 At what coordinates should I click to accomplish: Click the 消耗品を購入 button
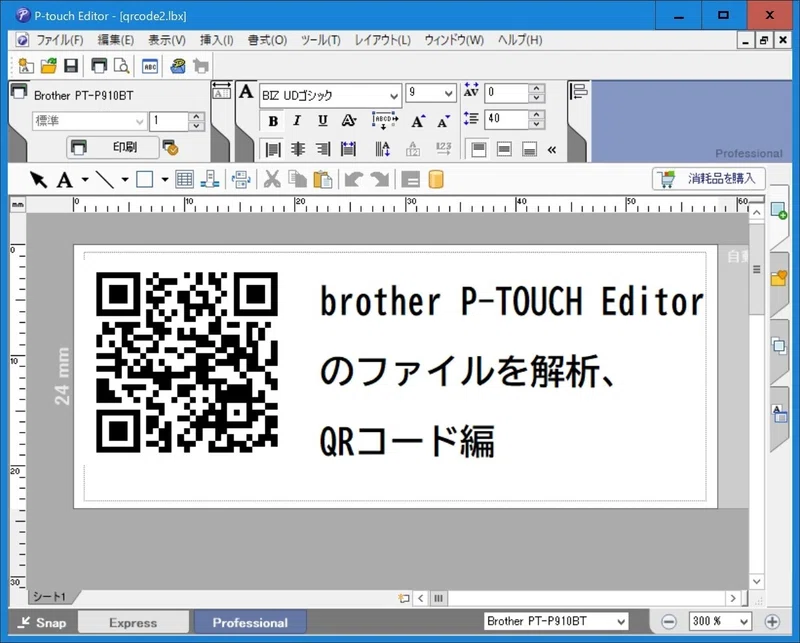(x=709, y=179)
